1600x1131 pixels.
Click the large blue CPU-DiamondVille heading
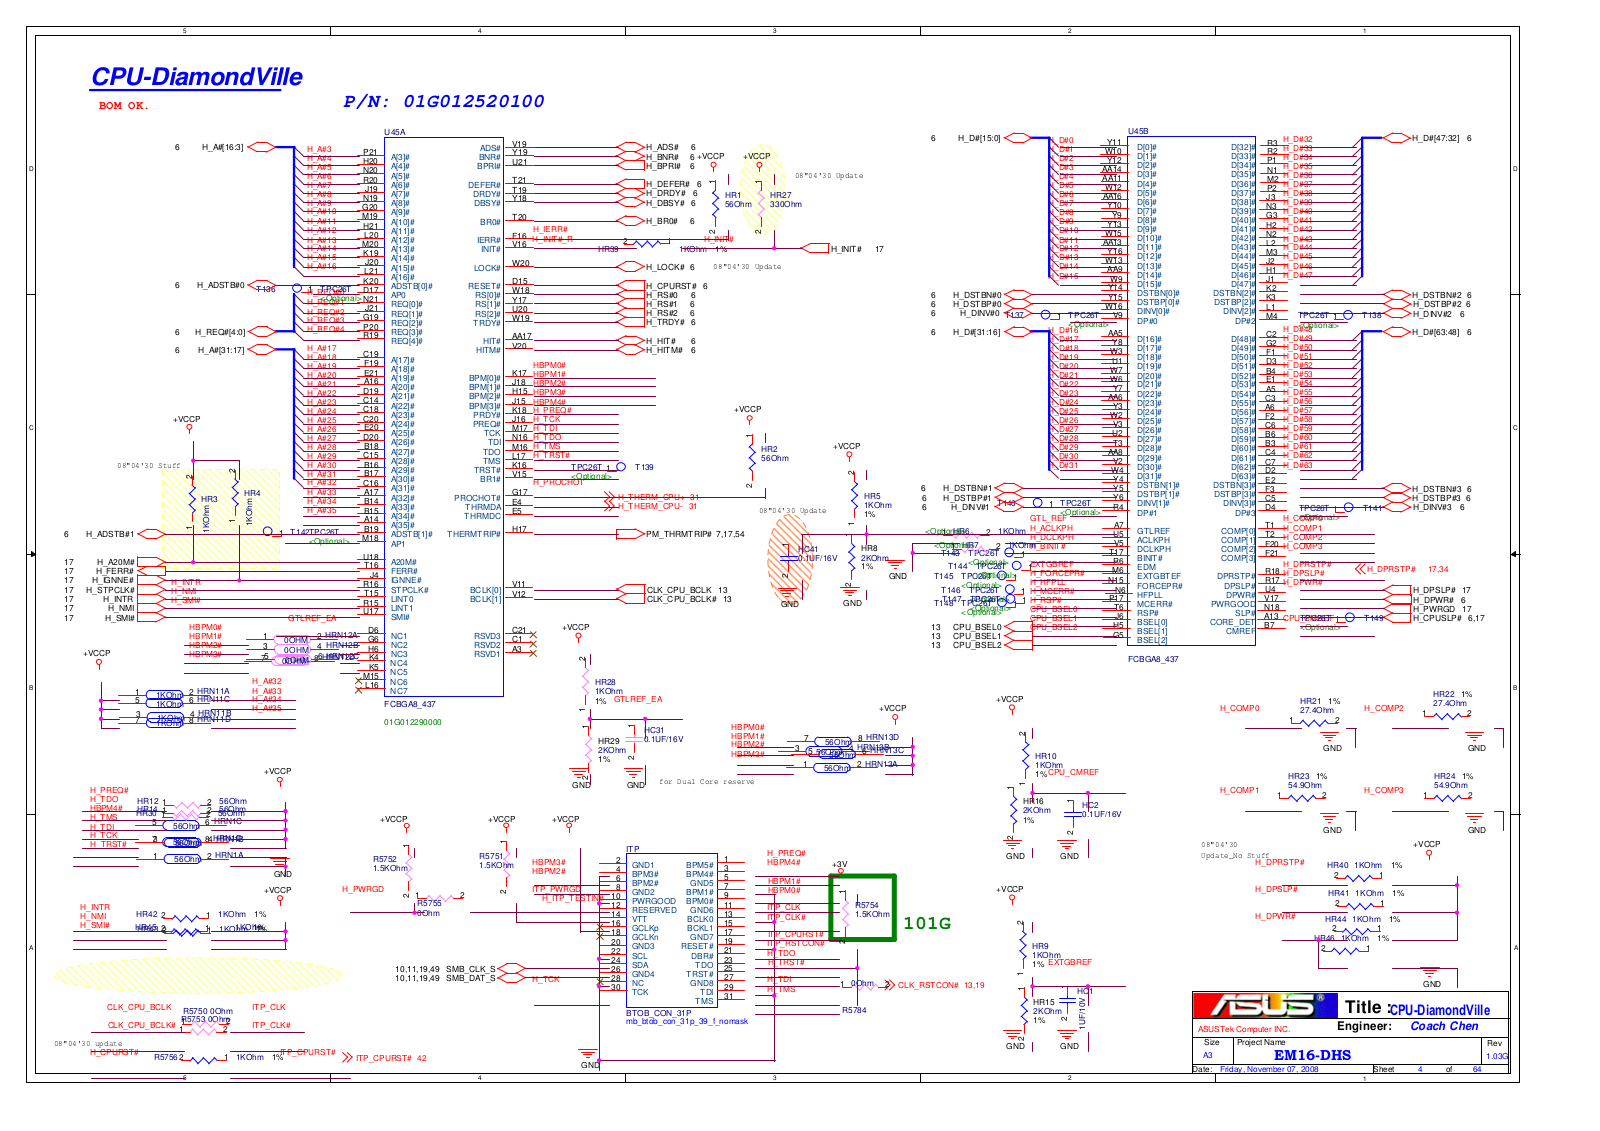tap(197, 77)
